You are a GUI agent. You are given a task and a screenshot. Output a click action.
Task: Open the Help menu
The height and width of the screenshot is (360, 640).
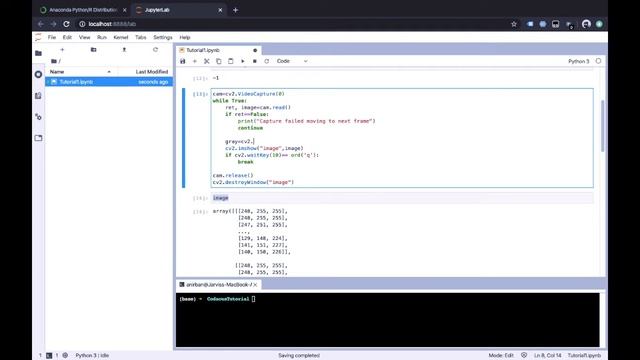185,37
